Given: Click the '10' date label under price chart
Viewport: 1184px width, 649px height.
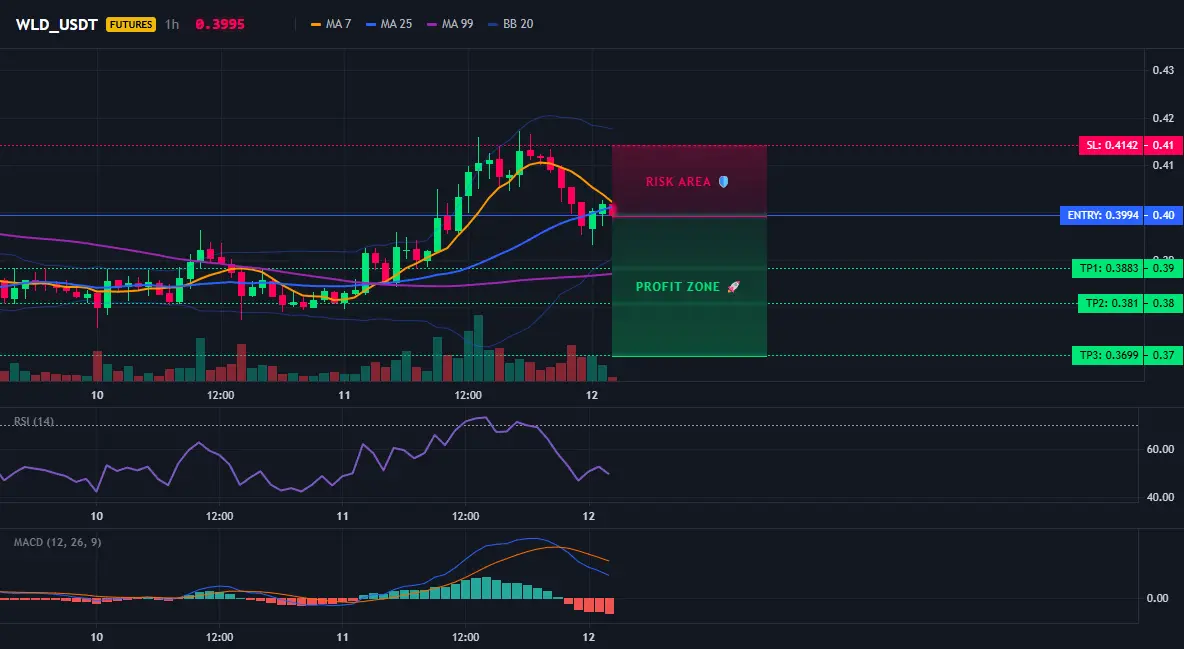Looking at the screenshot, I should (x=97, y=395).
